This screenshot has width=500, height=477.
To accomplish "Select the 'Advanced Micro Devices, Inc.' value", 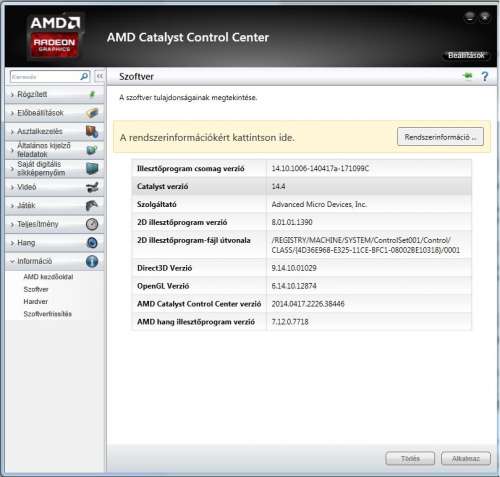I will click(x=319, y=204).
